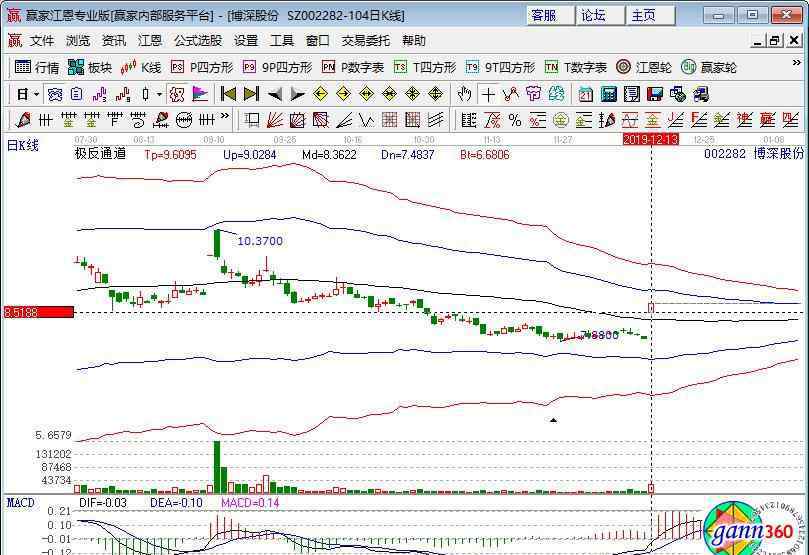The image size is (809, 555).
Task: Open the P四方形 price square tool
Action: pyautogui.click(x=202, y=68)
